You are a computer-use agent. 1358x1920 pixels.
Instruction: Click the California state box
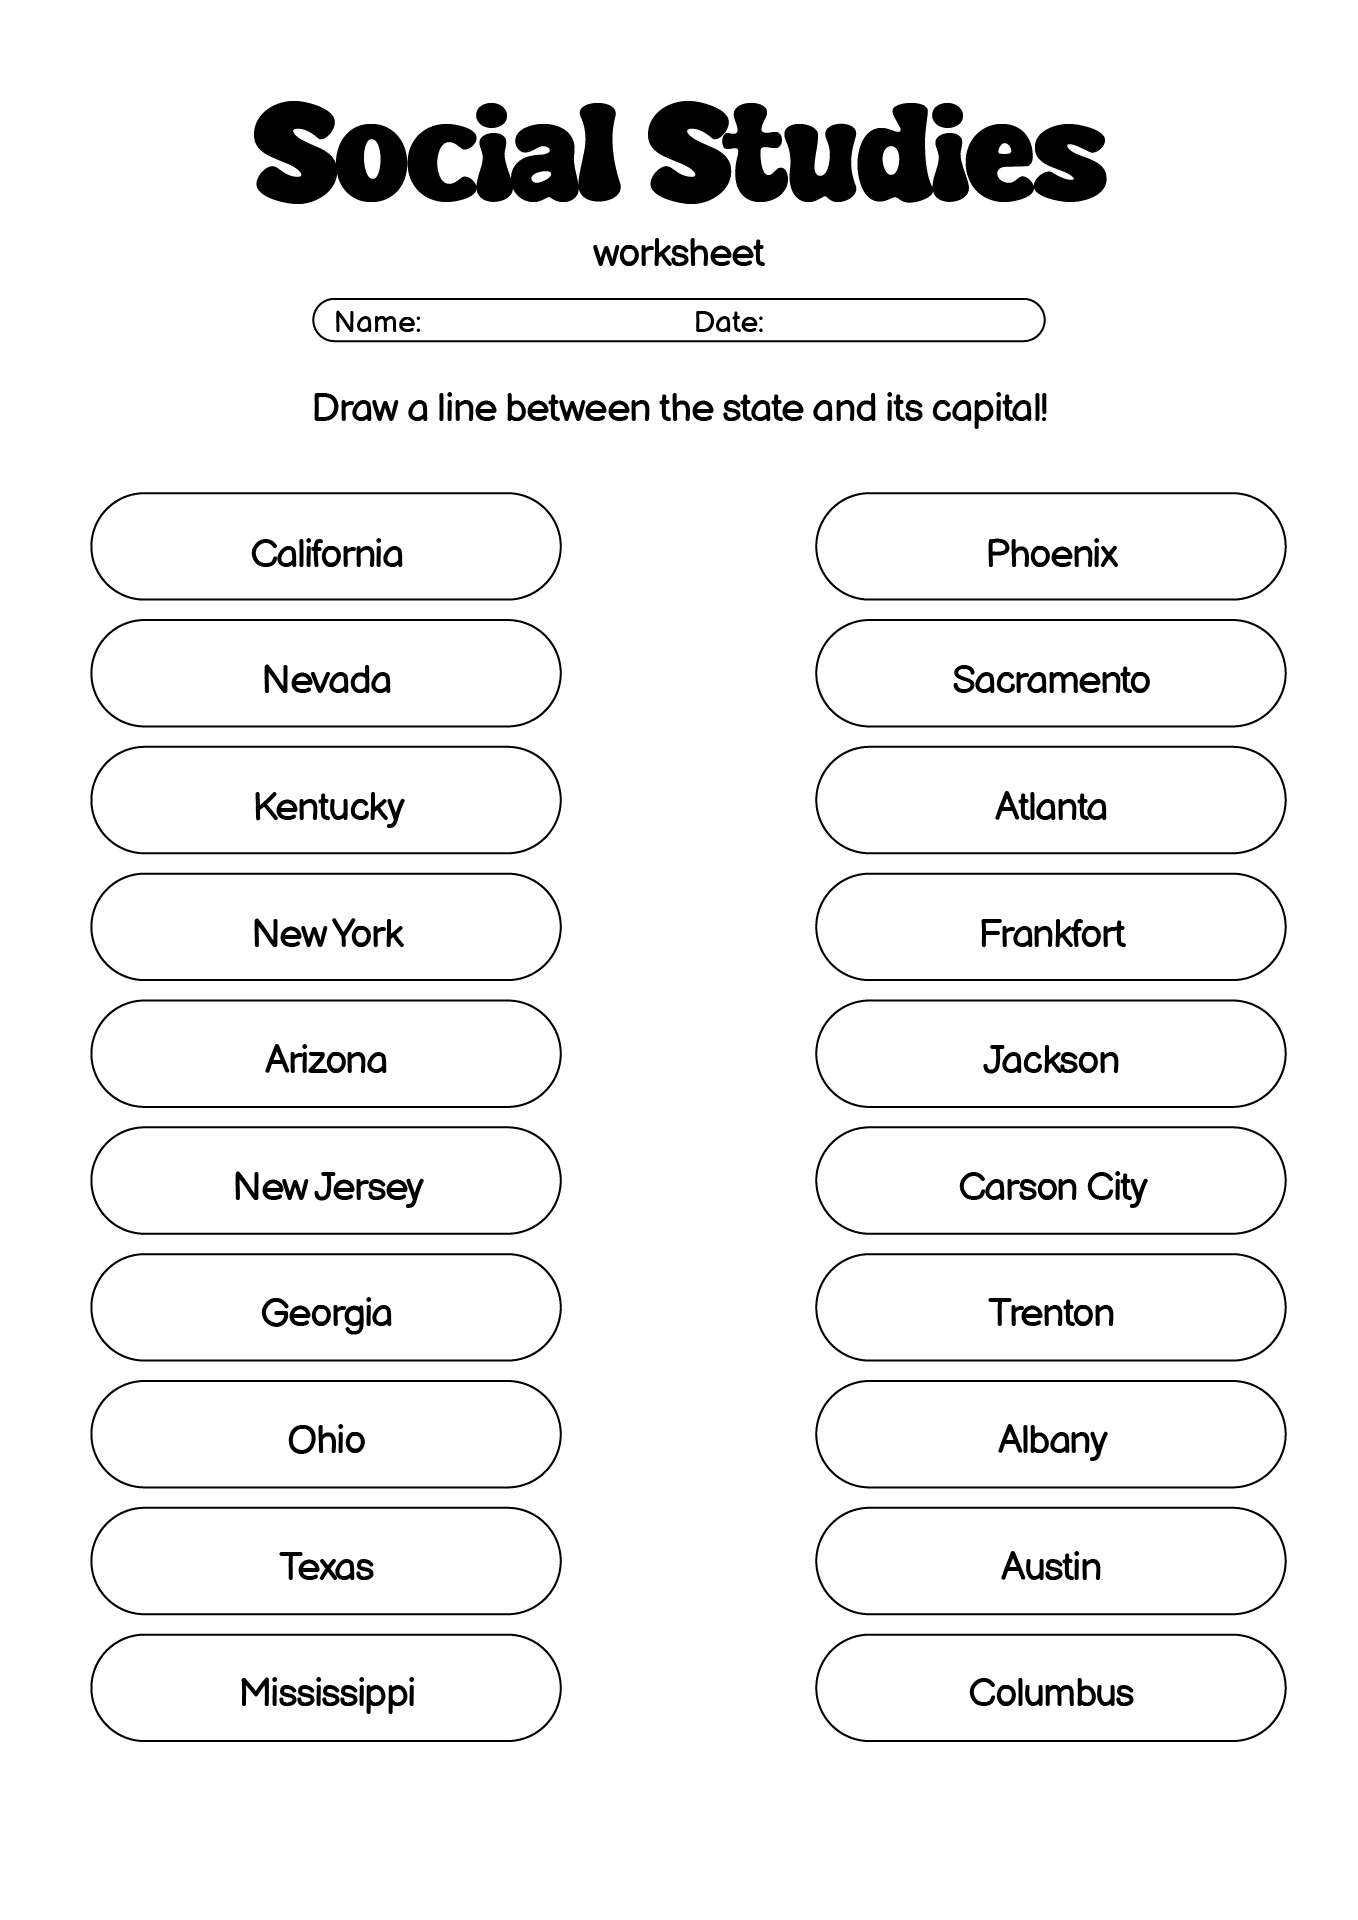(x=326, y=547)
